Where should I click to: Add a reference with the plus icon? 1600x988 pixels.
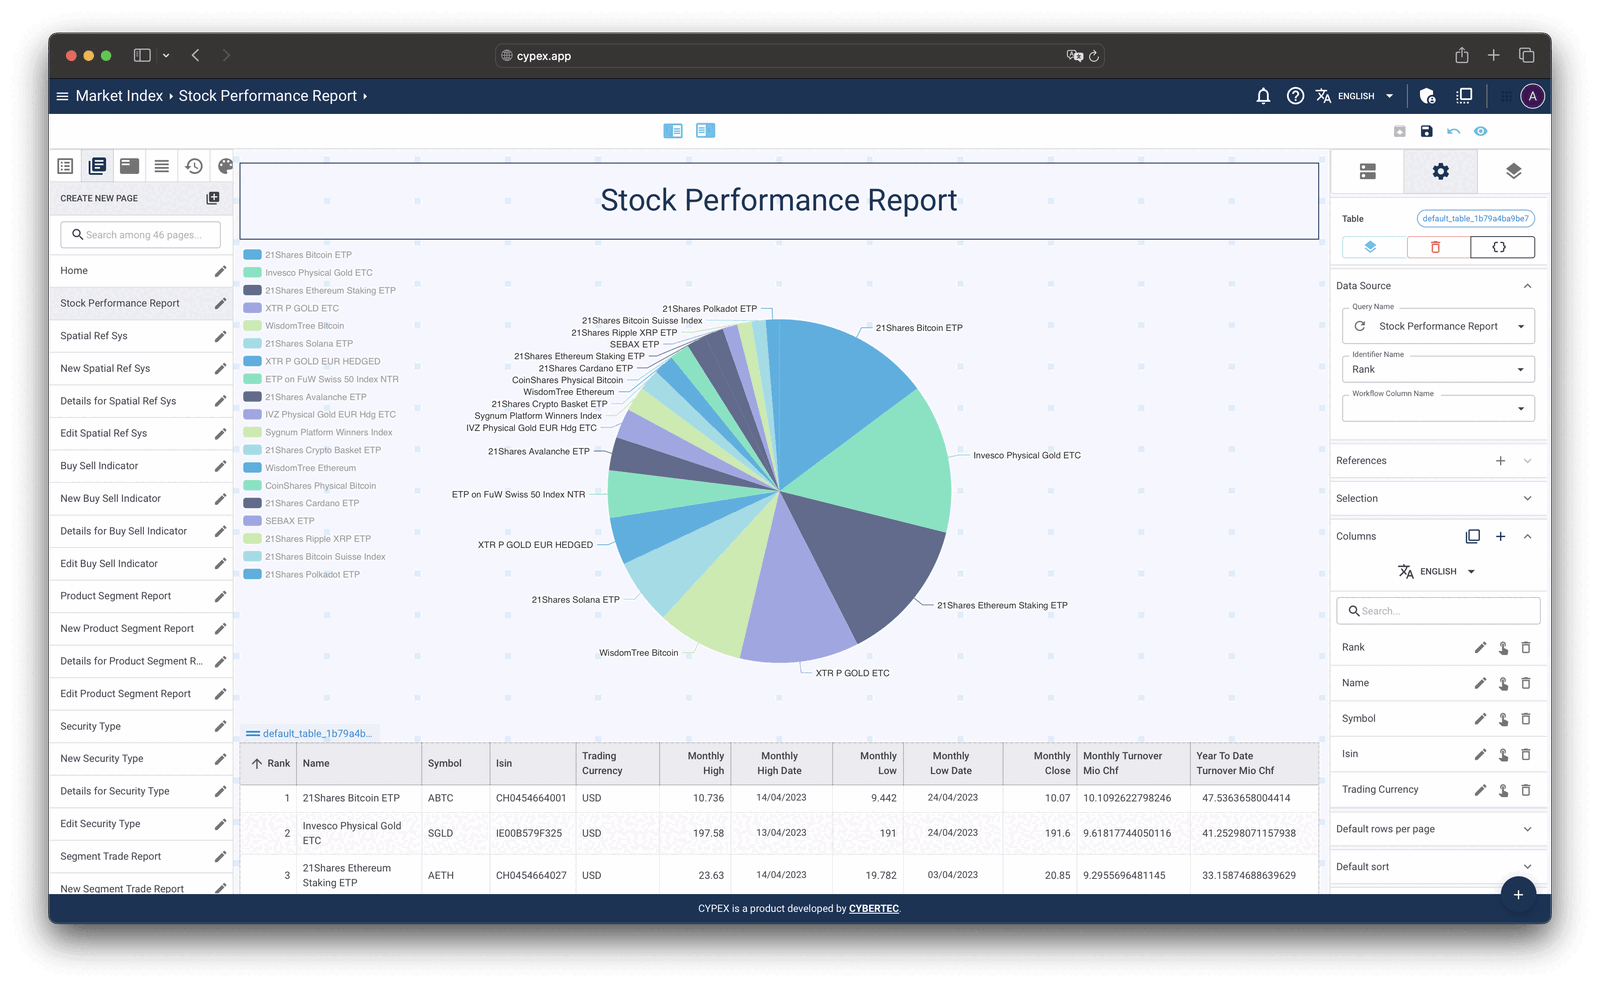pyautogui.click(x=1500, y=461)
